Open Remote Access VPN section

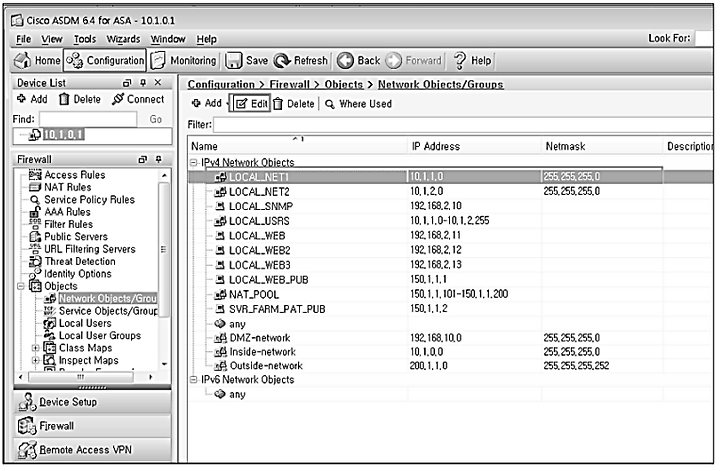pyautogui.click(x=92, y=450)
